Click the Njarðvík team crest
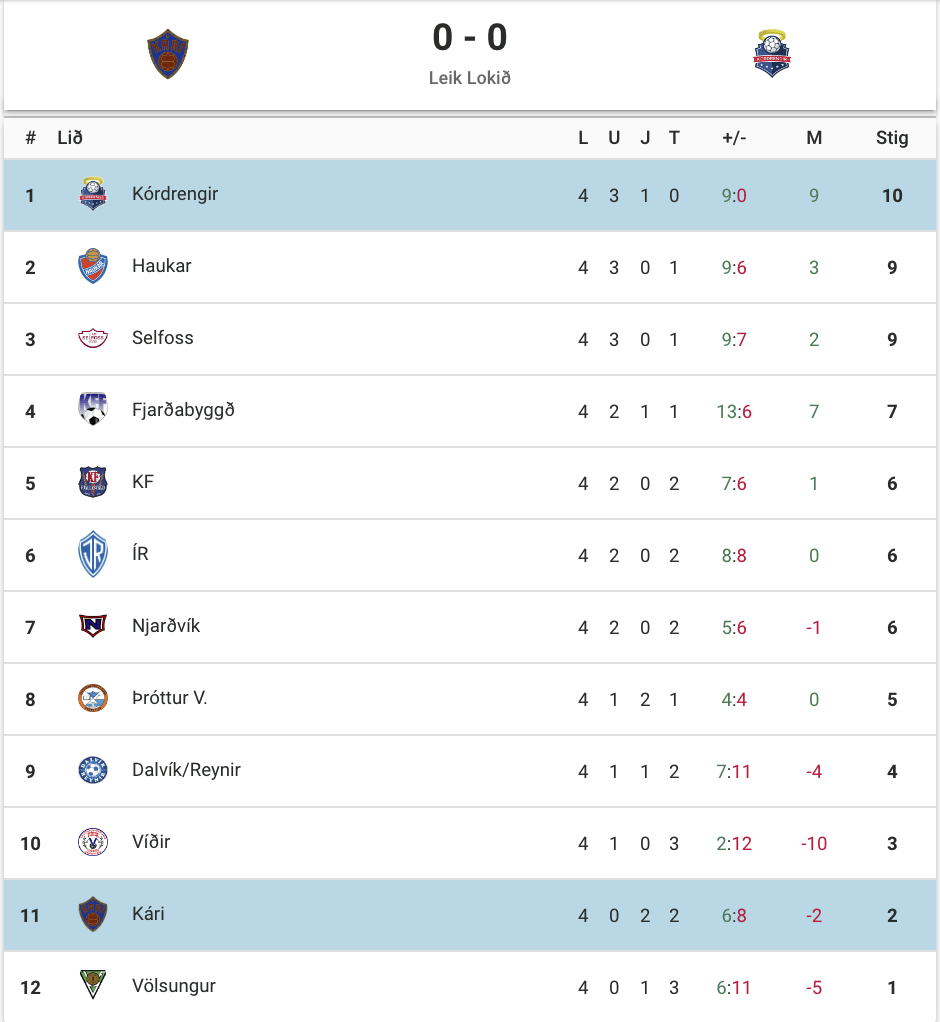This screenshot has width=940, height=1022. [93, 626]
